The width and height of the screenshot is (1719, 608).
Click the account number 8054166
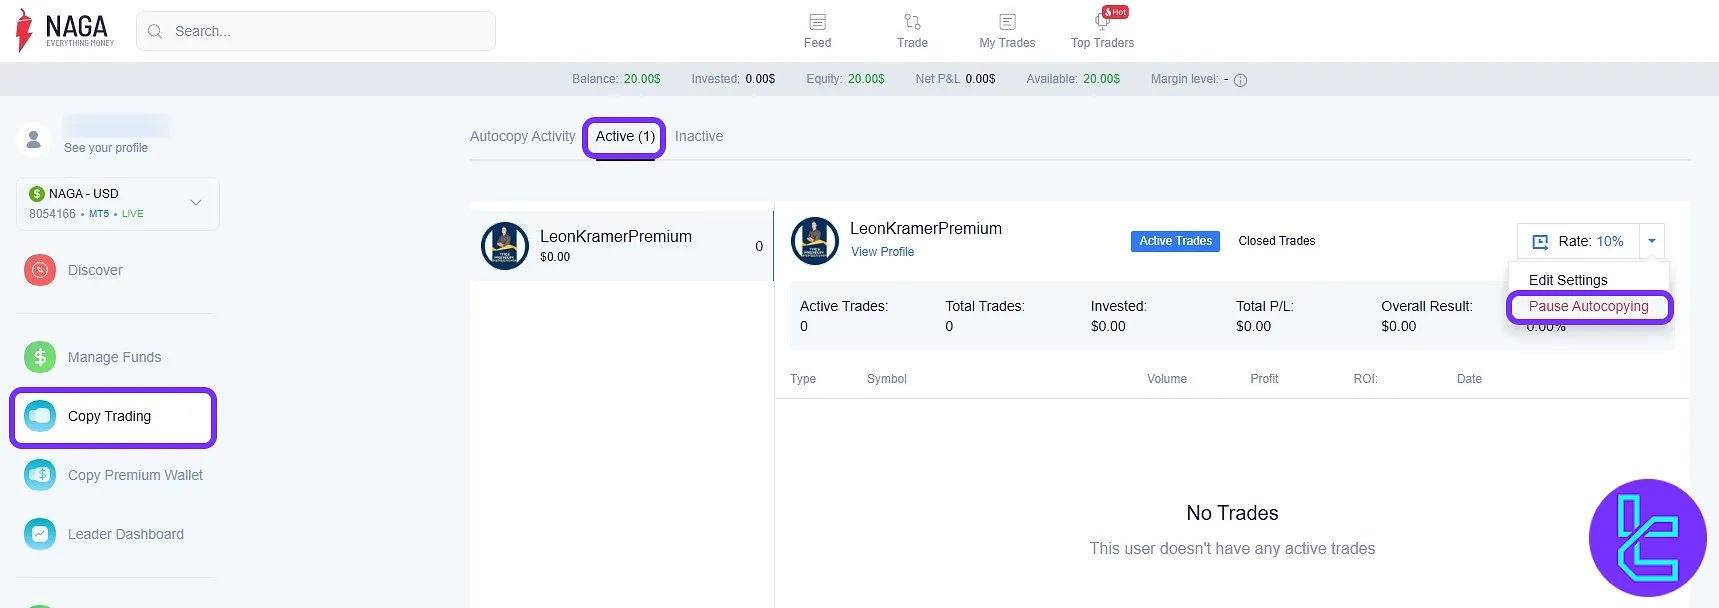point(52,214)
